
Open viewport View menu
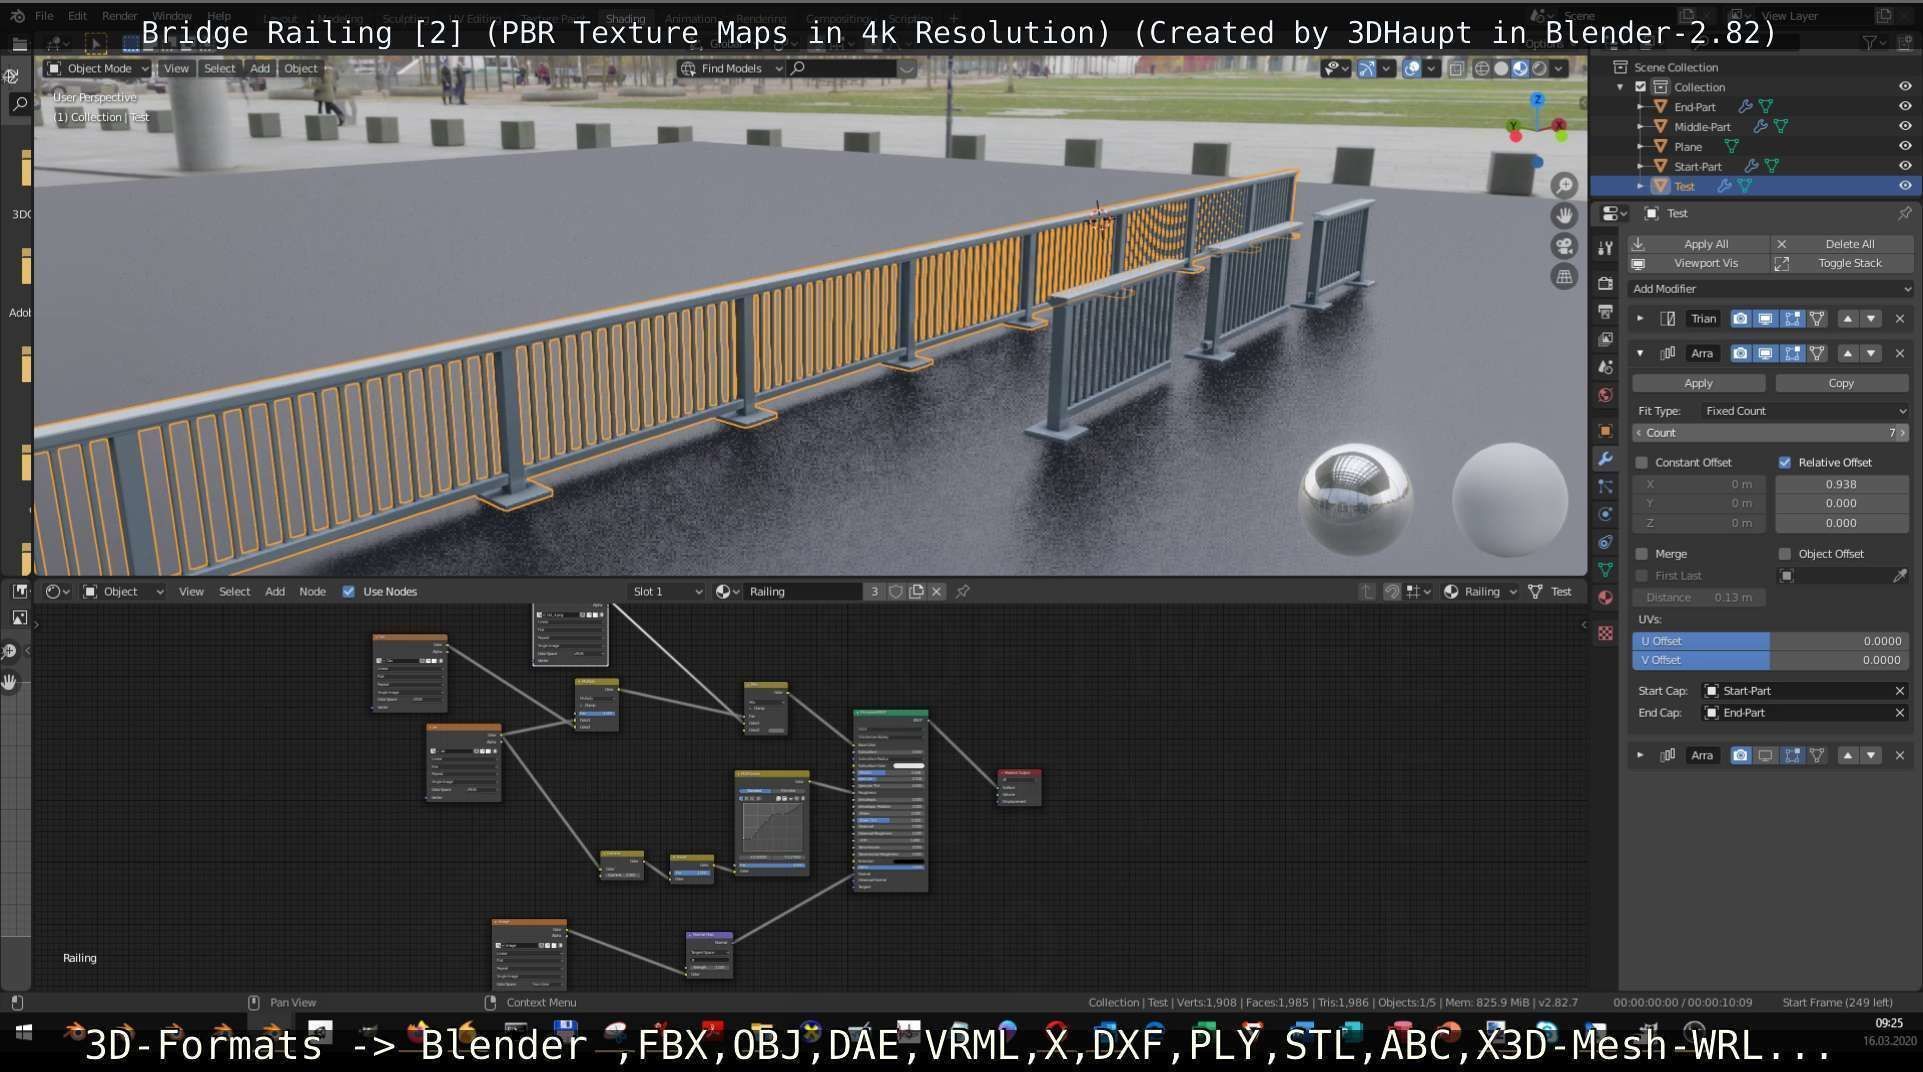point(176,68)
